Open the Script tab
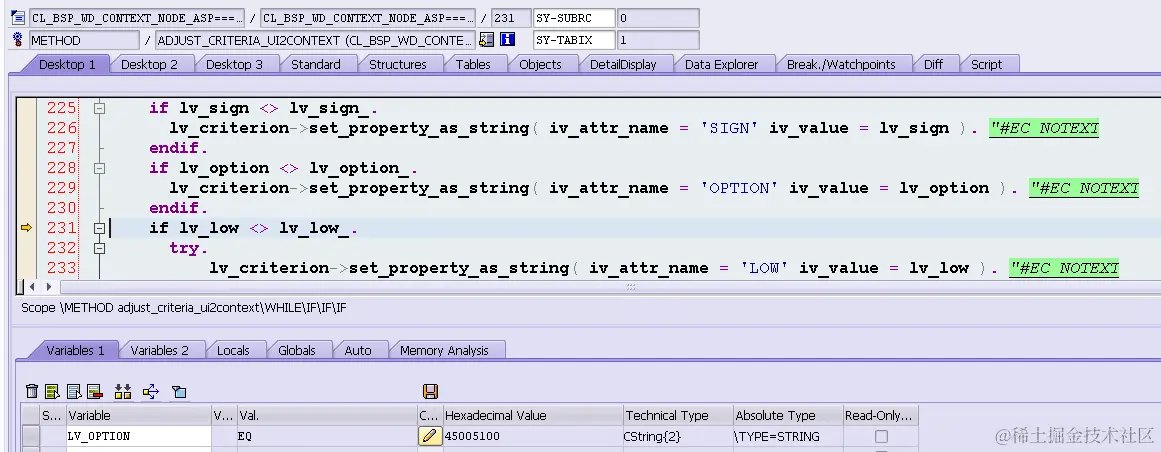 tap(986, 64)
